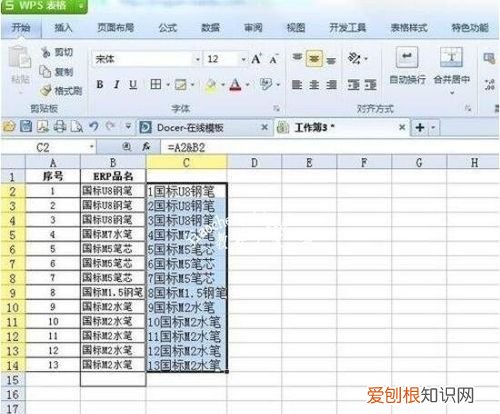Click the Cut scissors button

click(x=57, y=52)
